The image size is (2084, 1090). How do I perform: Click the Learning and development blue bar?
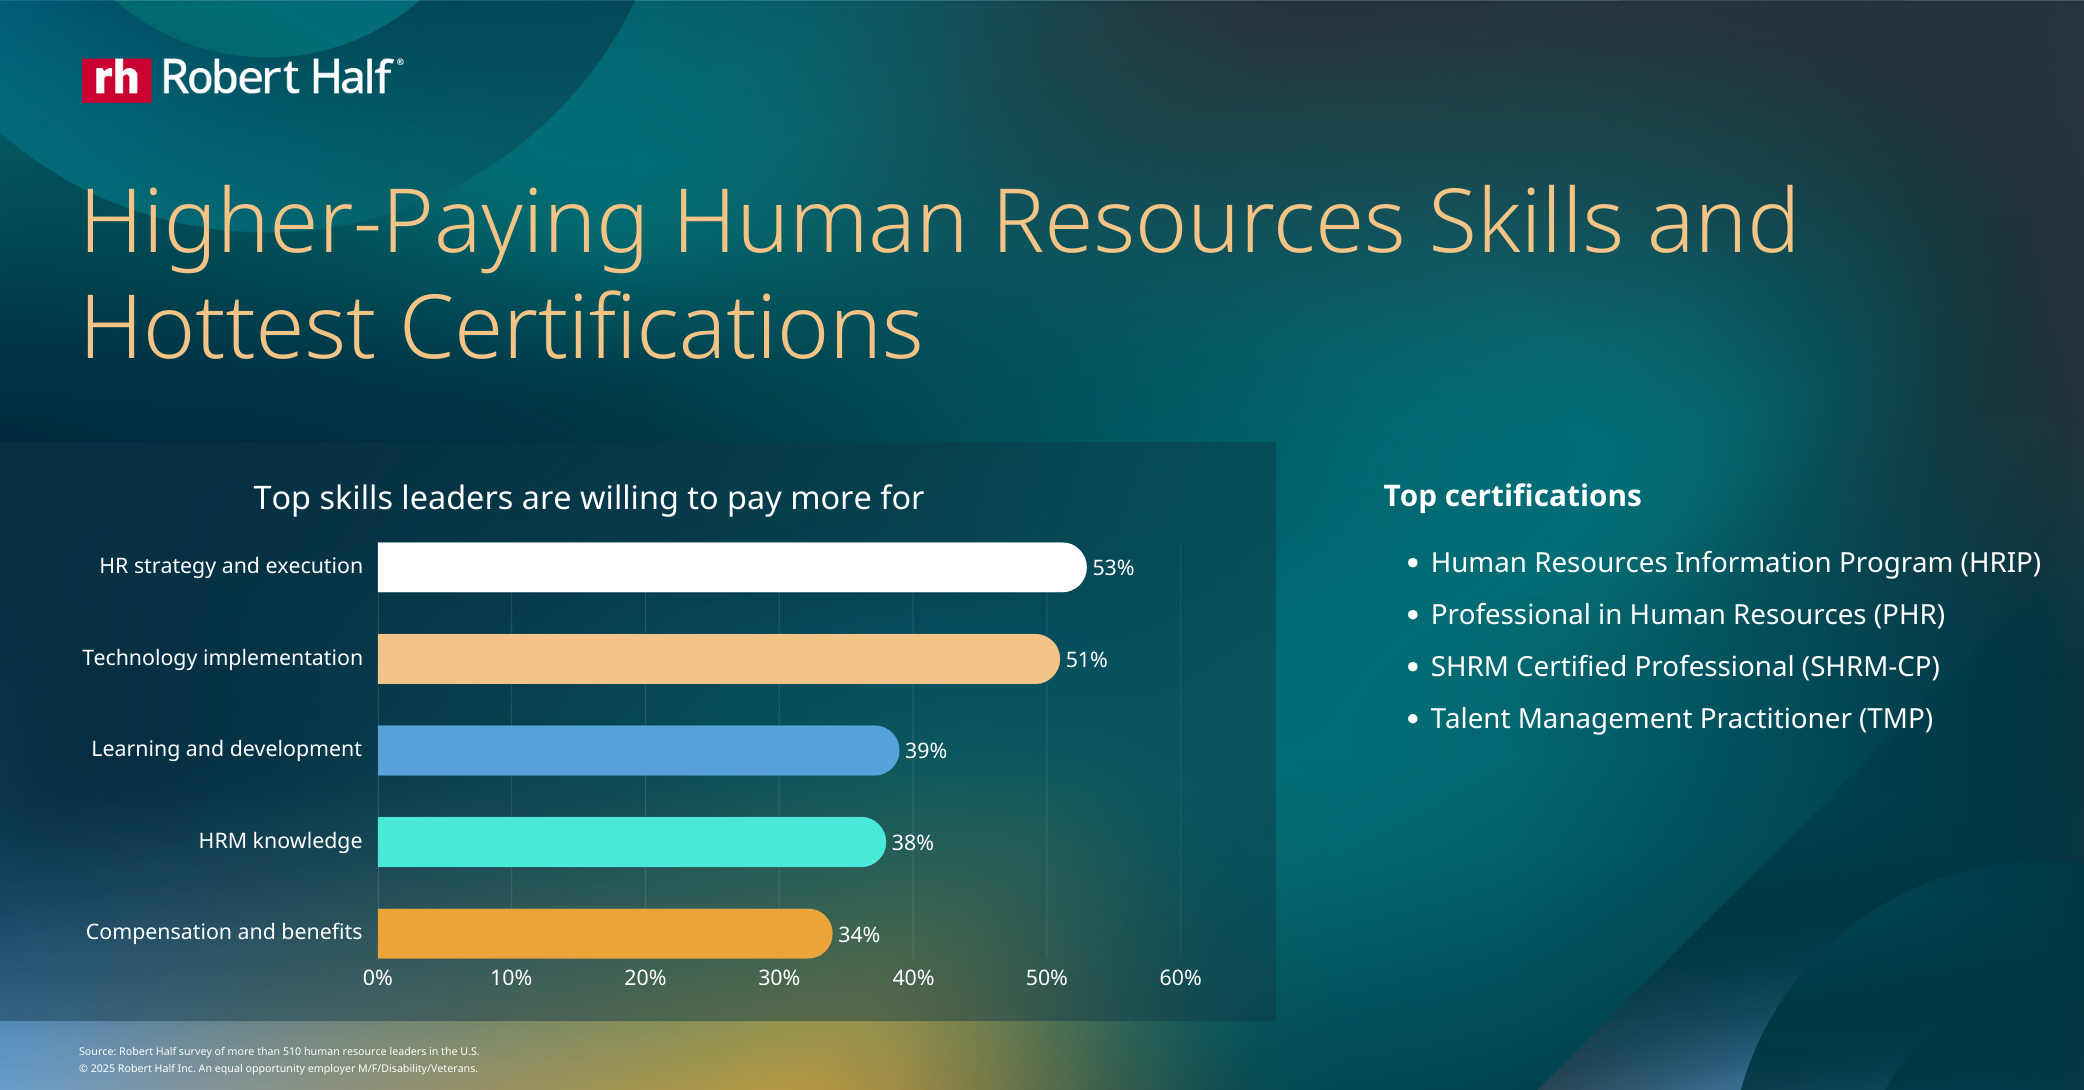(635, 748)
